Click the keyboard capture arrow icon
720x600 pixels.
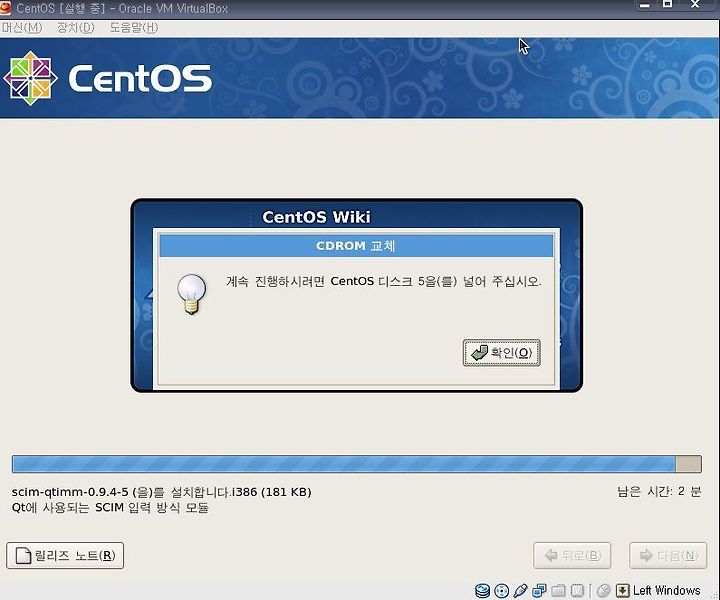click(622, 590)
